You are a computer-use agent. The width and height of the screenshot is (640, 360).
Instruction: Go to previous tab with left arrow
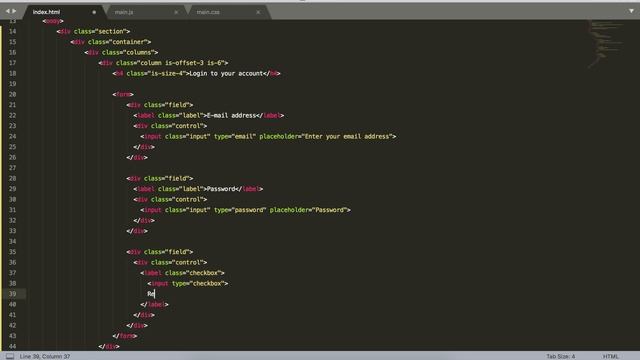(x=7, y=11)
